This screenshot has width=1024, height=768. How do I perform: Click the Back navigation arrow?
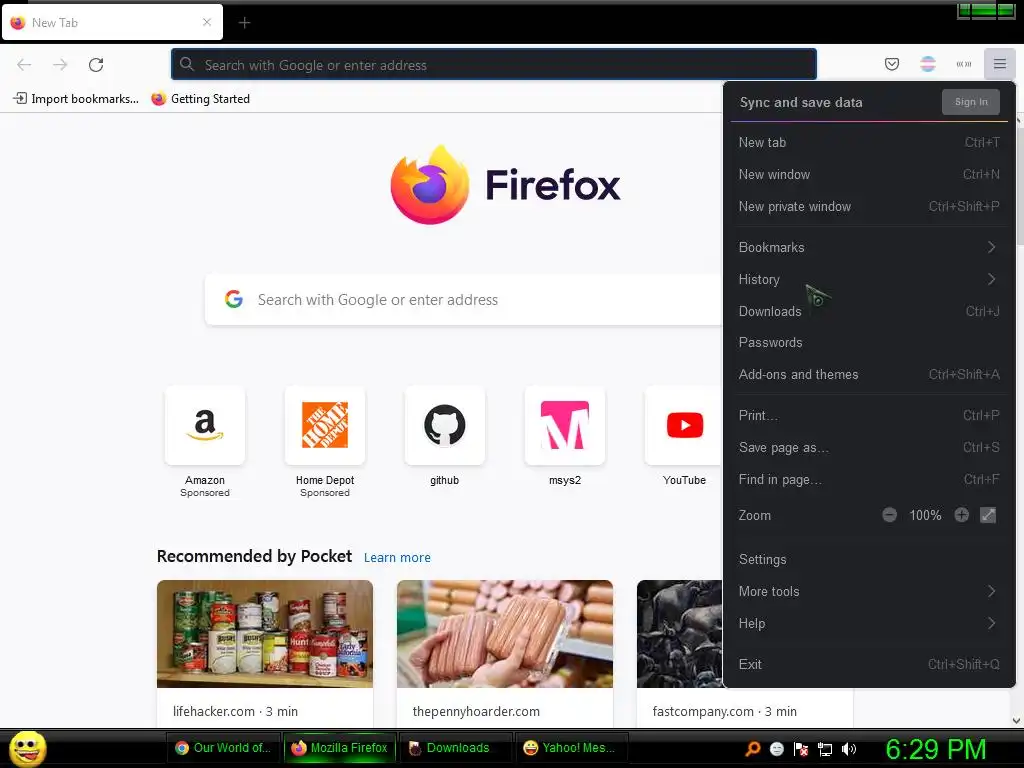pyautogui.click(x=24, y=65)
